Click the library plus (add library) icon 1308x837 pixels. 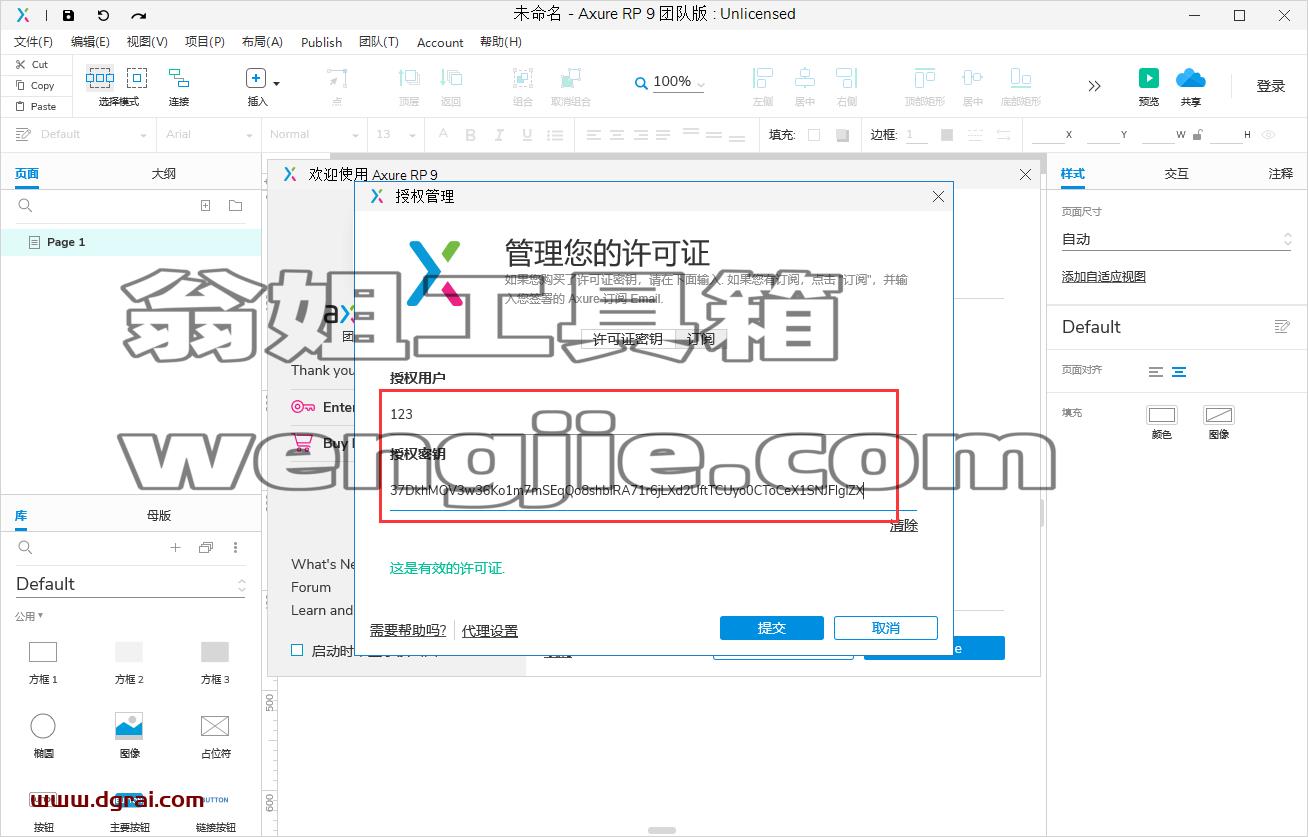(x=175, y=548)
